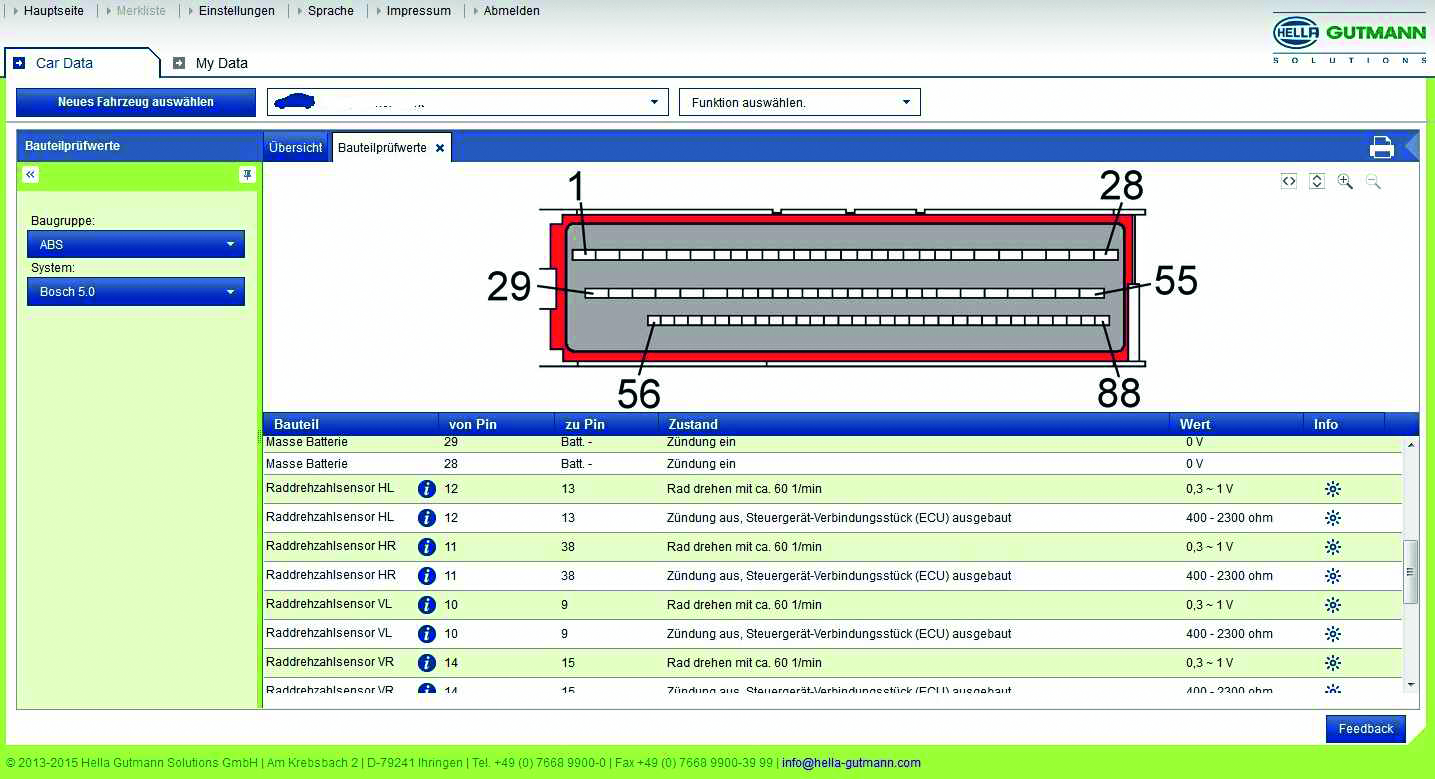Click the table vertical scrollbar thumb
The width and height of the screenshot is (1435, 779).
[x=1410, y=572]
